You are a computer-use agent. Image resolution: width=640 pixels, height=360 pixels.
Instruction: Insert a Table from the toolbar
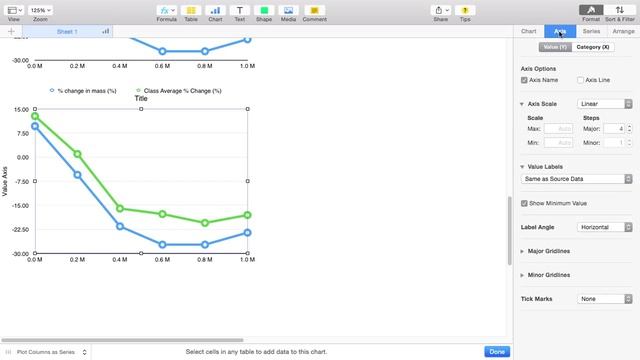click(x=191, y=11)
